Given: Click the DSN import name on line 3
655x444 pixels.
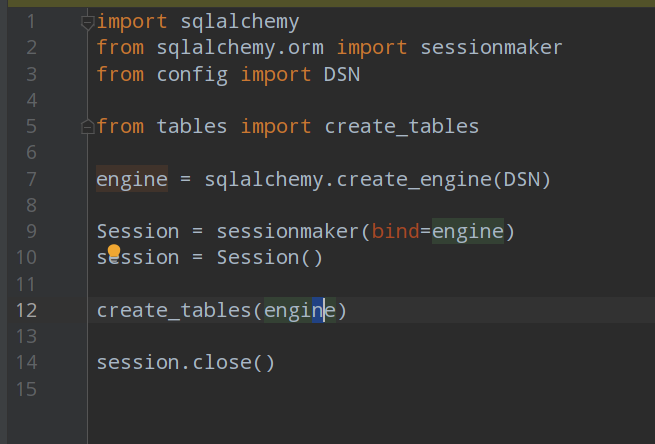Looking at the screenshot, I should click(x=342, y=74).
